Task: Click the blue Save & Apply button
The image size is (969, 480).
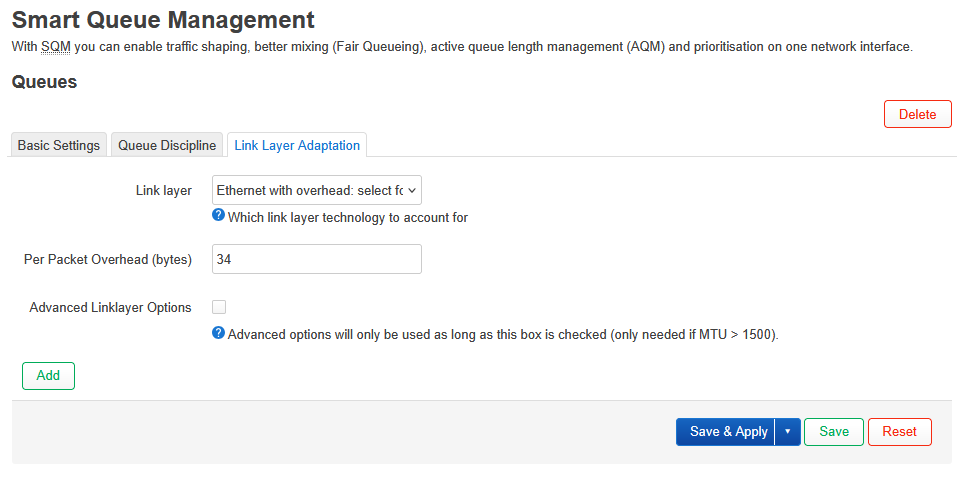Action: pyautogui.click(x=727, y=432)
